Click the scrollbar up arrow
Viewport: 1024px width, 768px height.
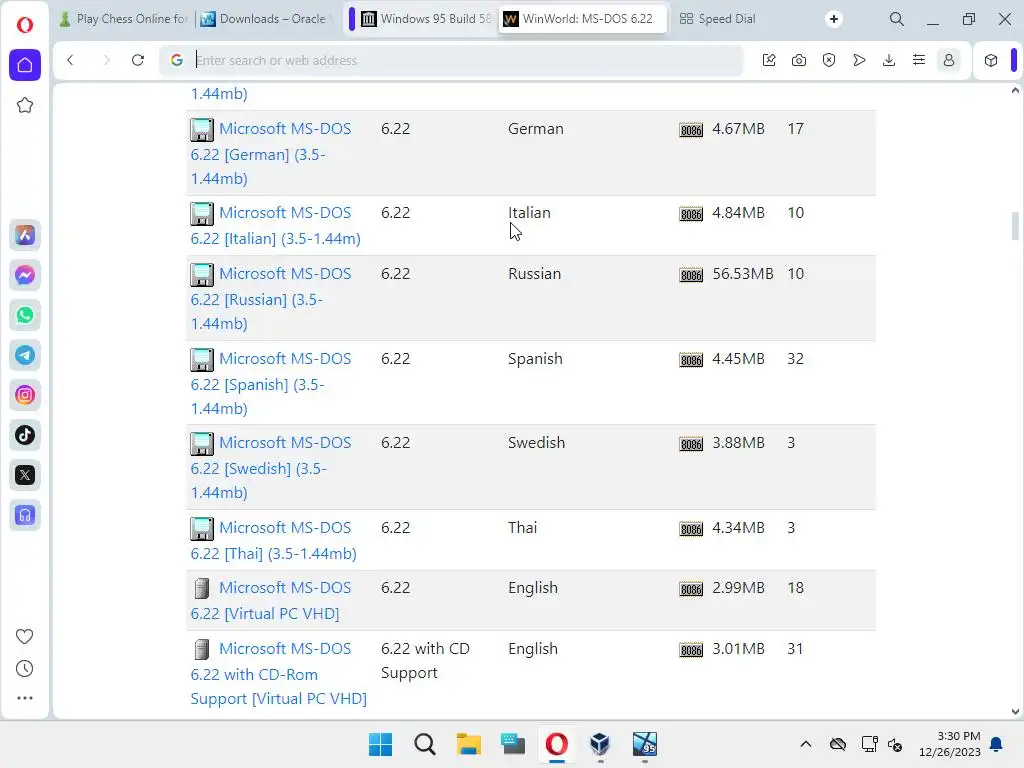coord(1015,91)
